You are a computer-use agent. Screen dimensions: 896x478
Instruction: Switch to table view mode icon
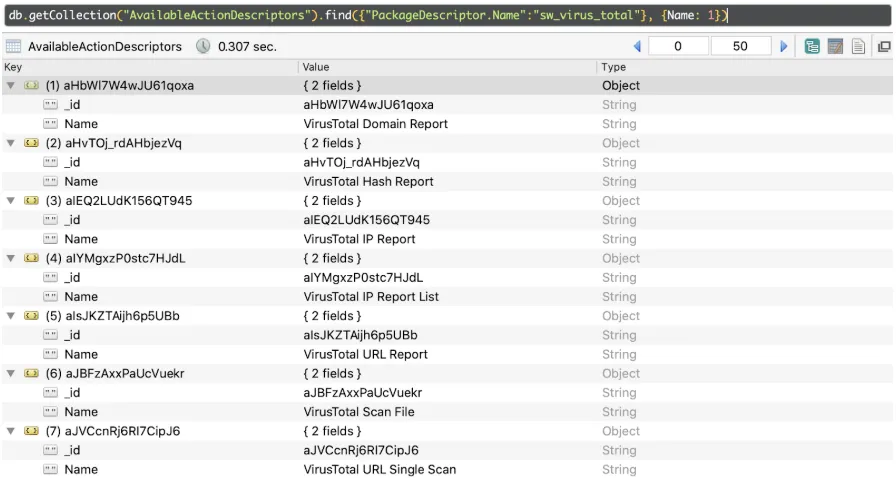(x=835, y=46)
